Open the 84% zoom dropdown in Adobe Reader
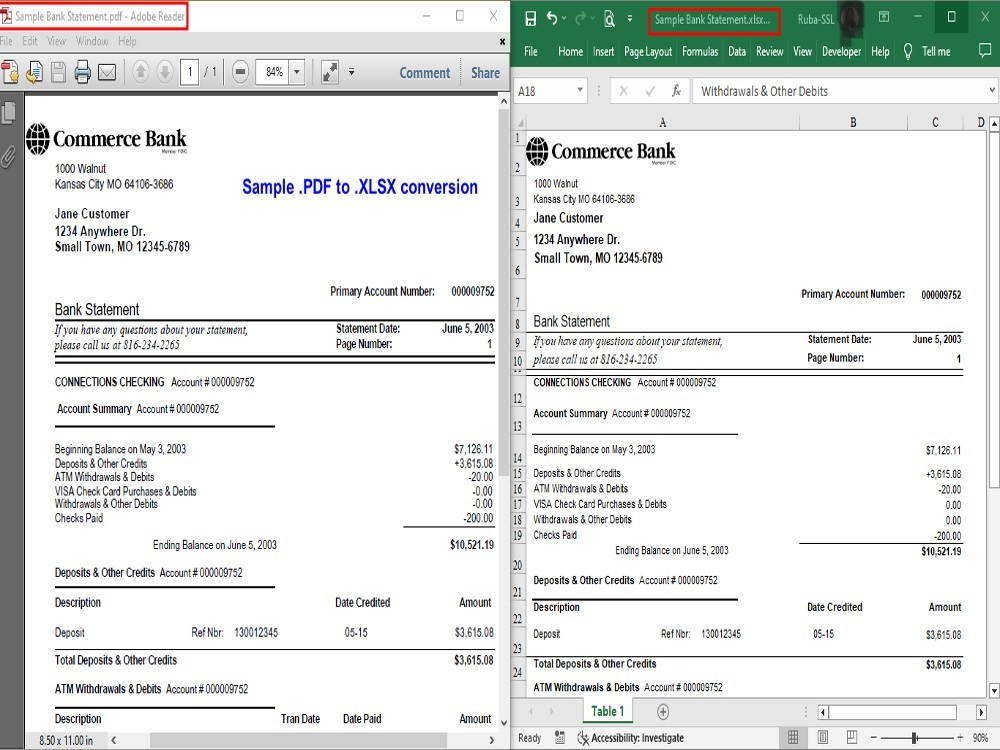 [297, 72]
